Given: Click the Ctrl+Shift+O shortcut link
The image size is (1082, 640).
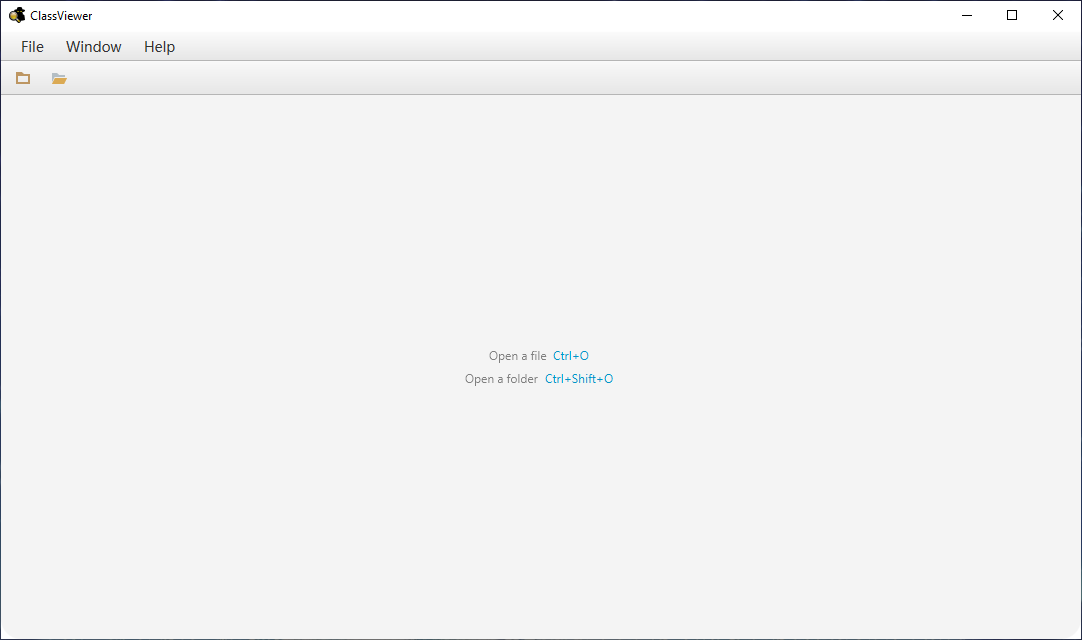Looking at the screenshot, I should point(579,379).
